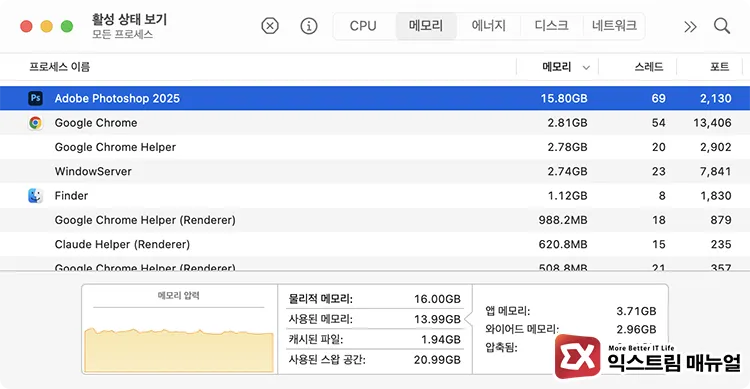Click thread count 54 for Chrome

click(658, 123)
